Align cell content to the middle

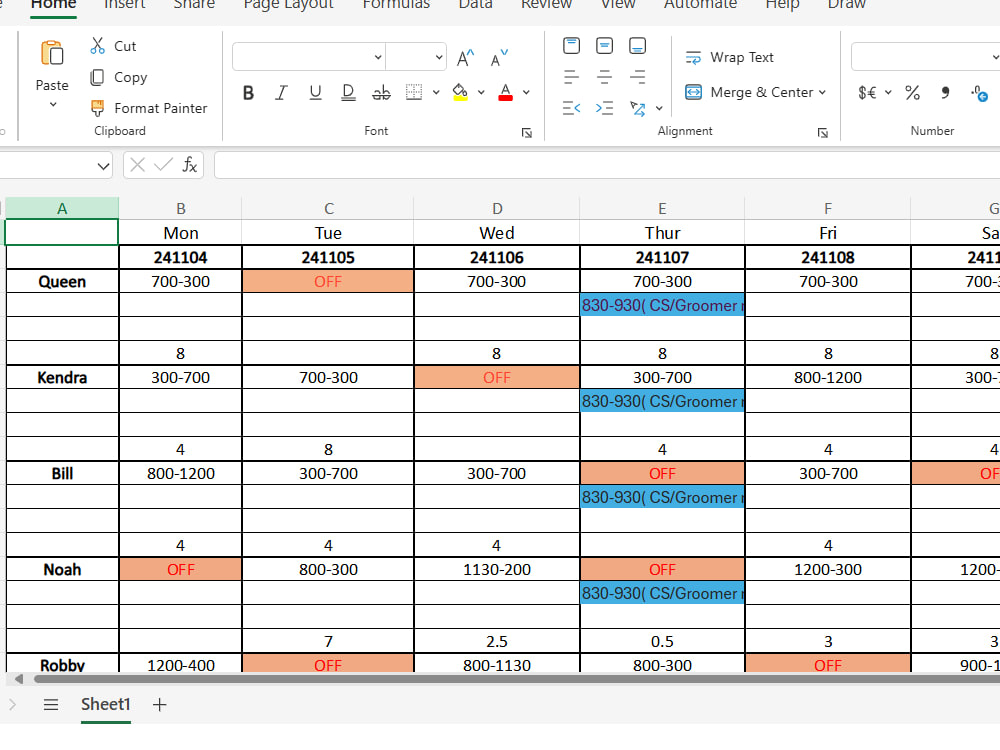click(604, 46)
